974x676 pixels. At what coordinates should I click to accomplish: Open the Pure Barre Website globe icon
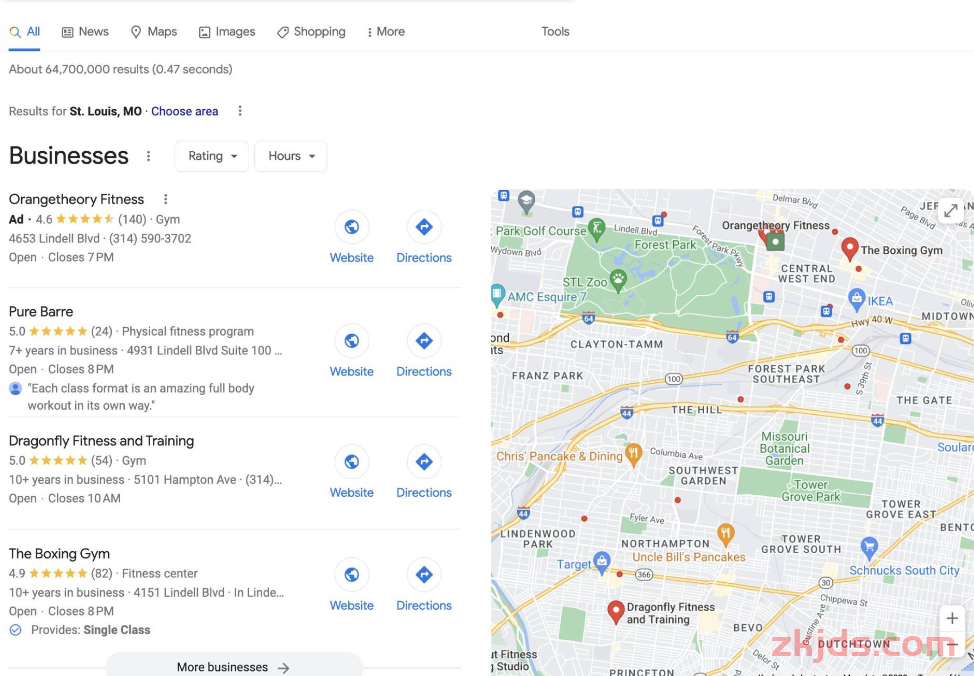coord(352,340)
